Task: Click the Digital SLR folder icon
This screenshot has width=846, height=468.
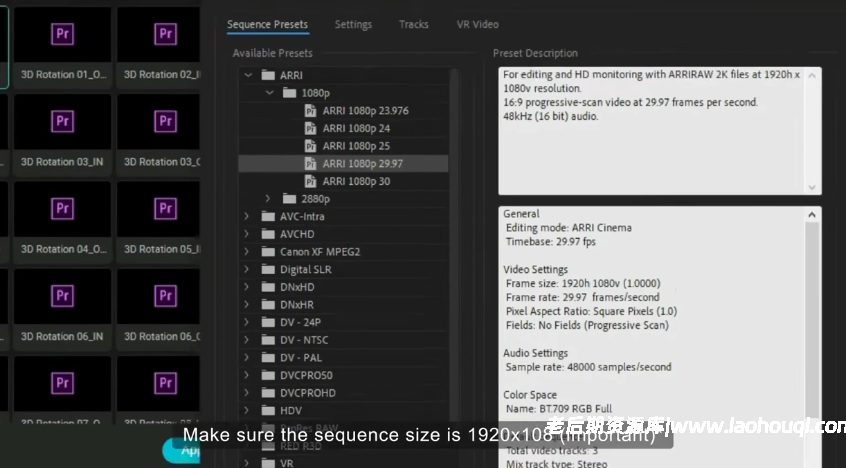Action: 268,269
